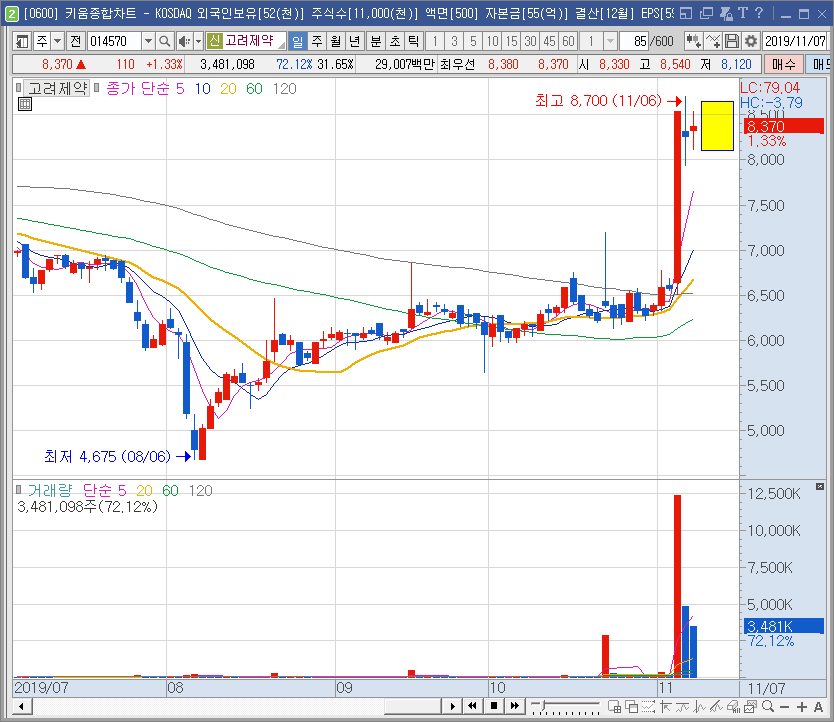Toggle the 전 button beside stock code
834x722 pixels.
[76, 41]
